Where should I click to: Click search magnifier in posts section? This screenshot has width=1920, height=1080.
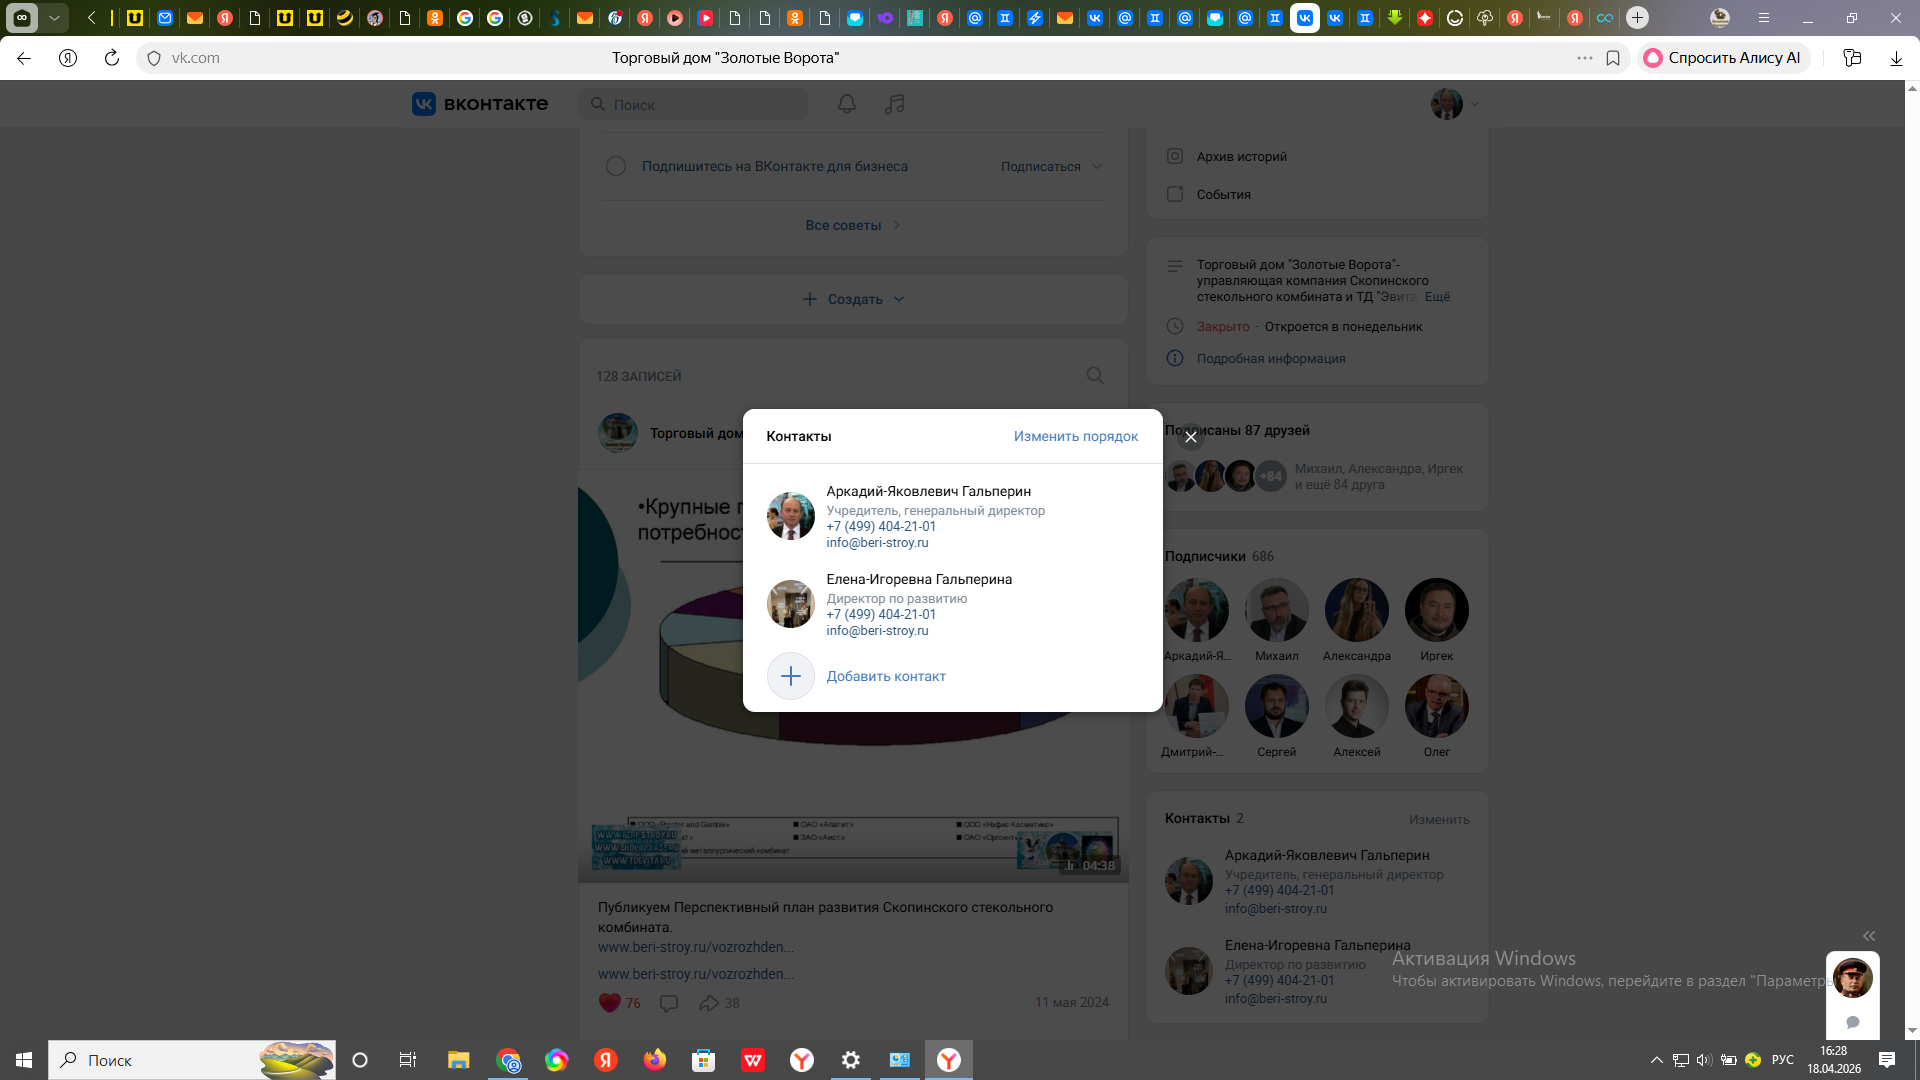[1095, 375]
